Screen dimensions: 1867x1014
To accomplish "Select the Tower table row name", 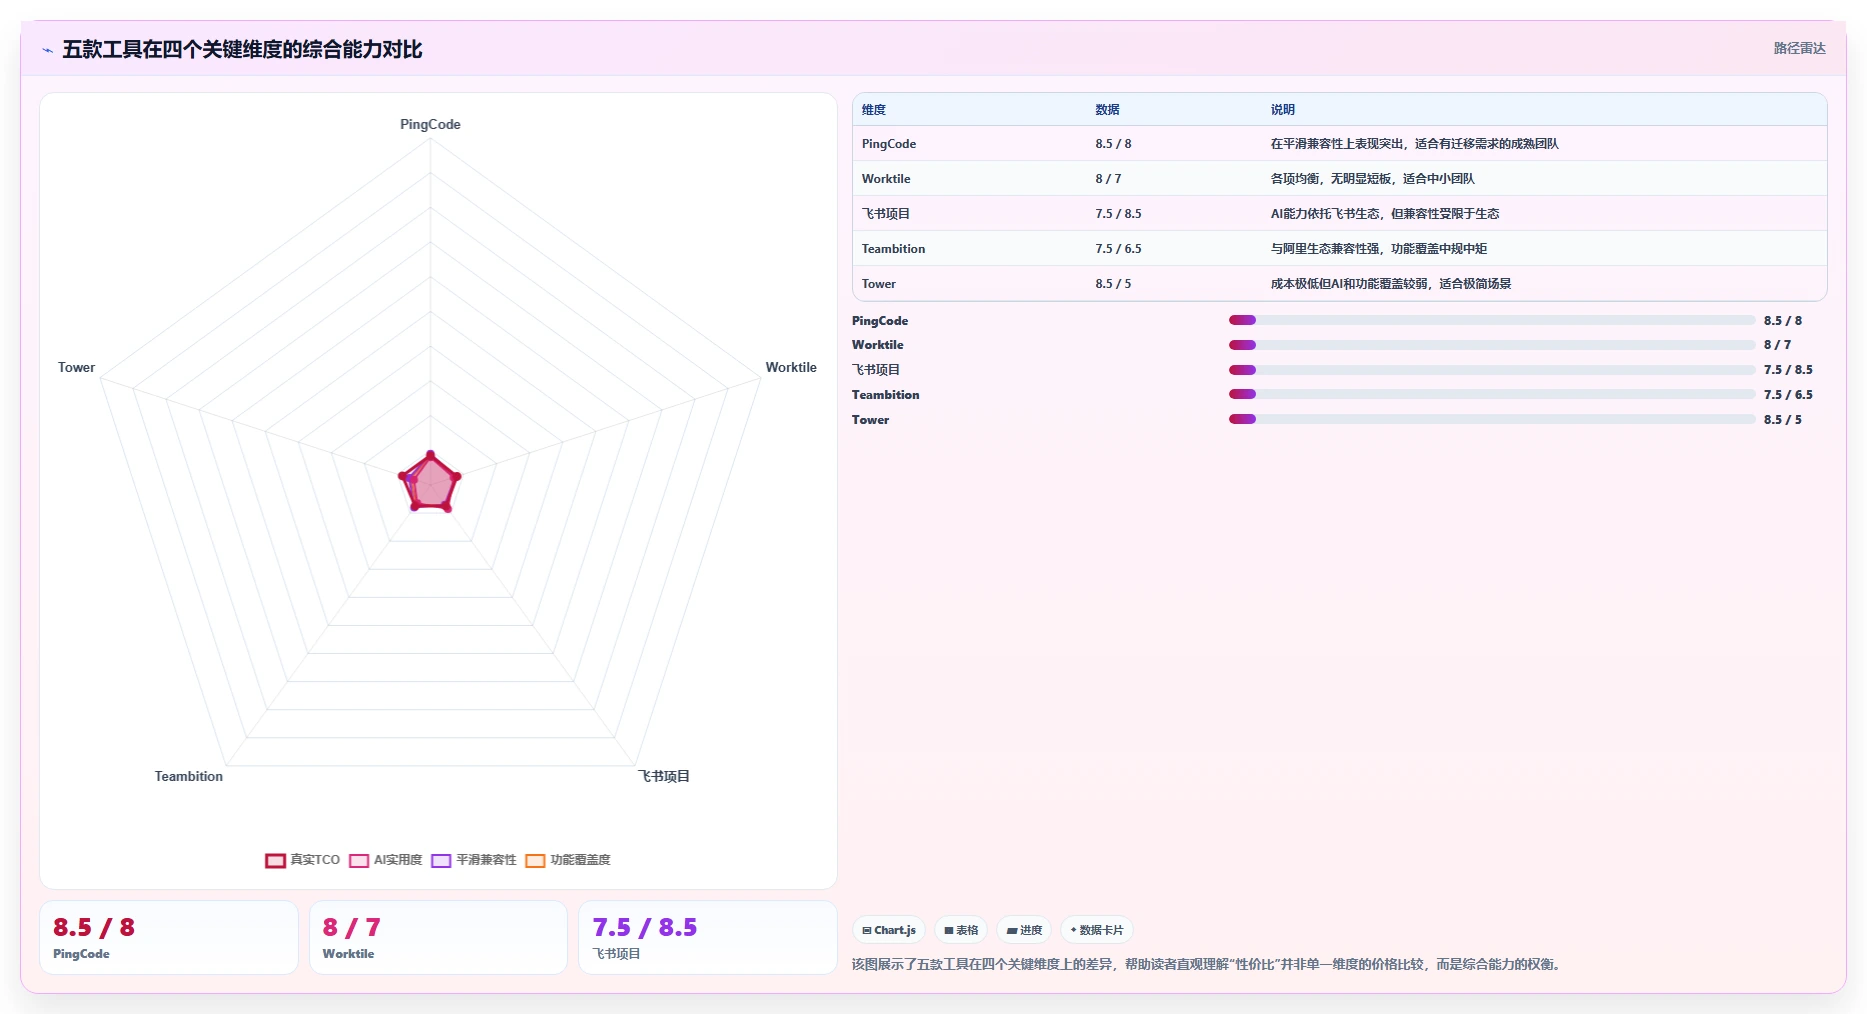I will click(879, 284).
